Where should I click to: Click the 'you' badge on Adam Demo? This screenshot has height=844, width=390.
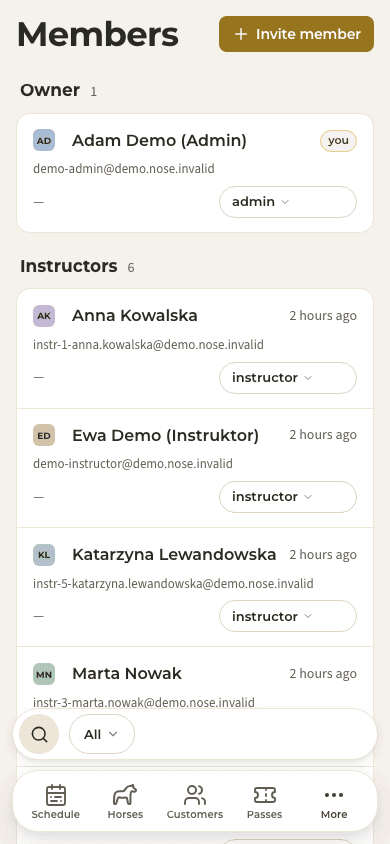pos(338,141)
